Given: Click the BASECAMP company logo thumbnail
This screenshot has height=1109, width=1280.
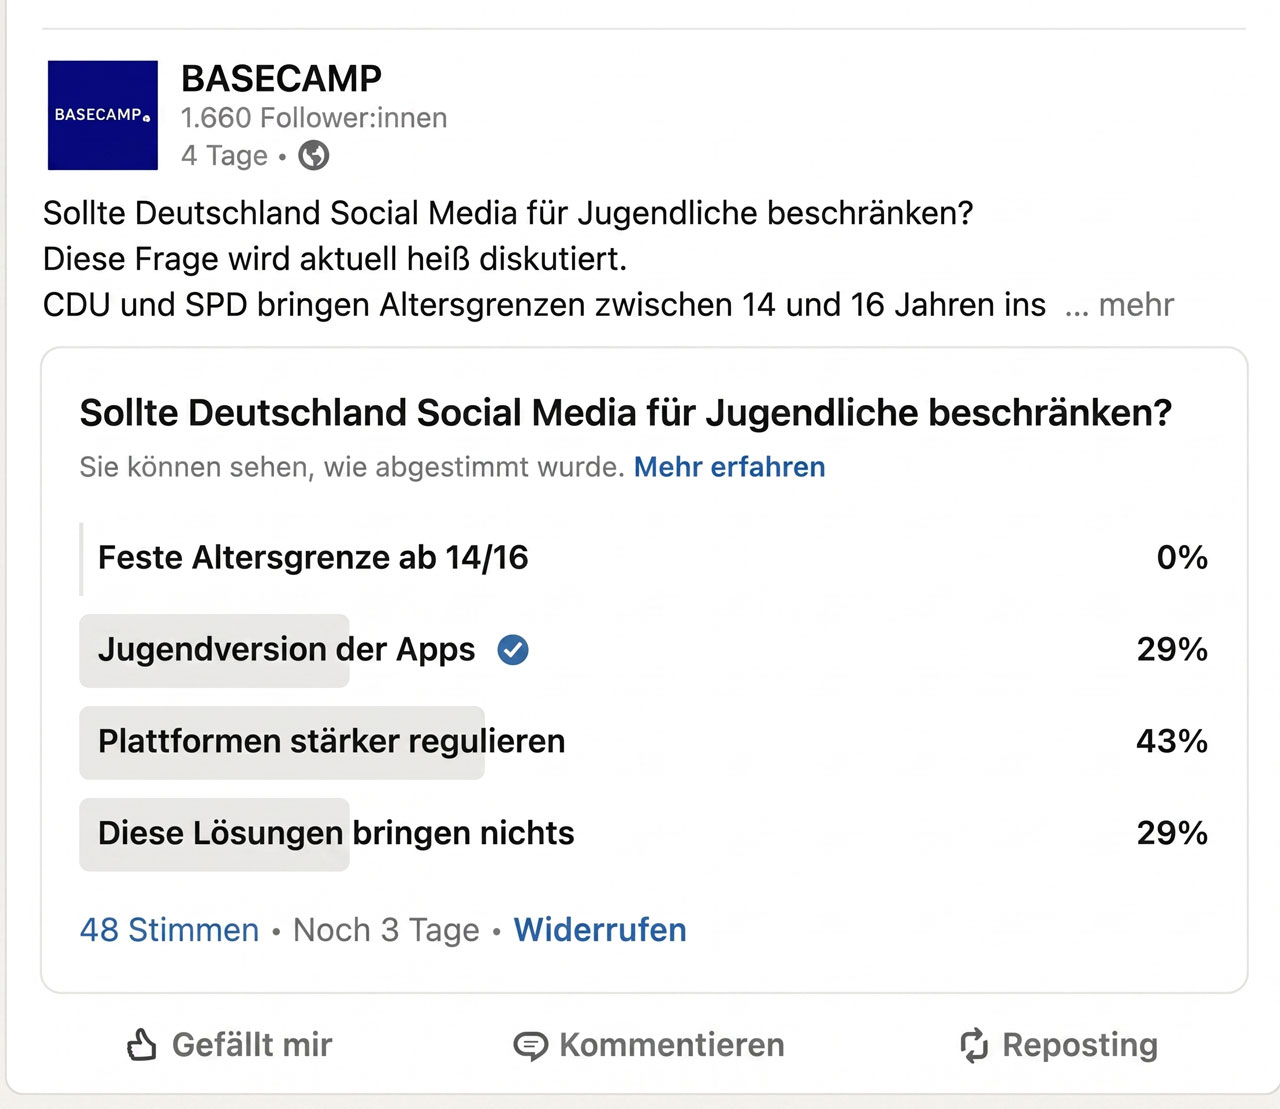Looking at the screenshot, I should point(103,115).
